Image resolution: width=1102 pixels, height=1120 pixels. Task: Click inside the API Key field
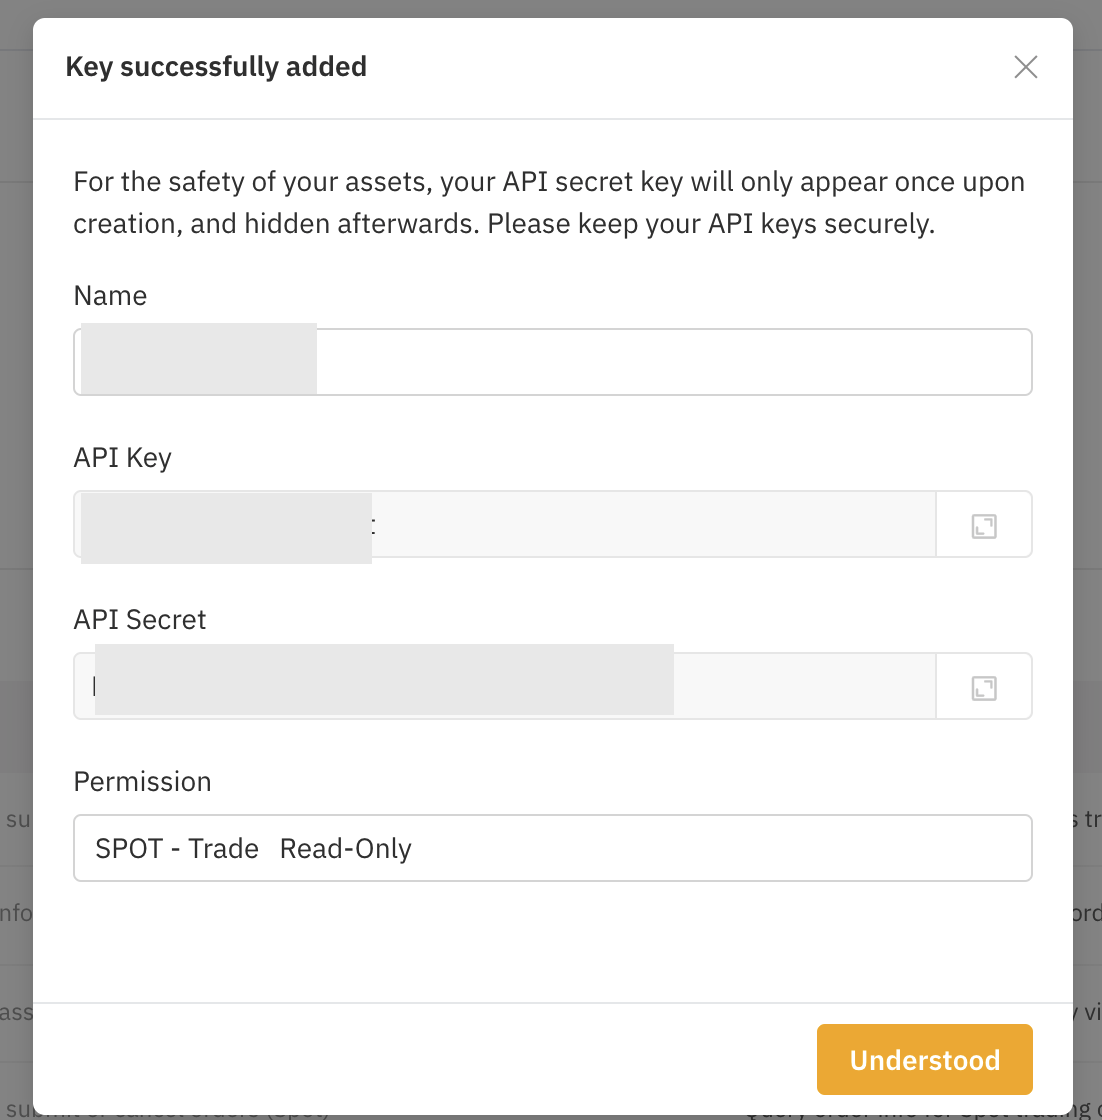505,524
